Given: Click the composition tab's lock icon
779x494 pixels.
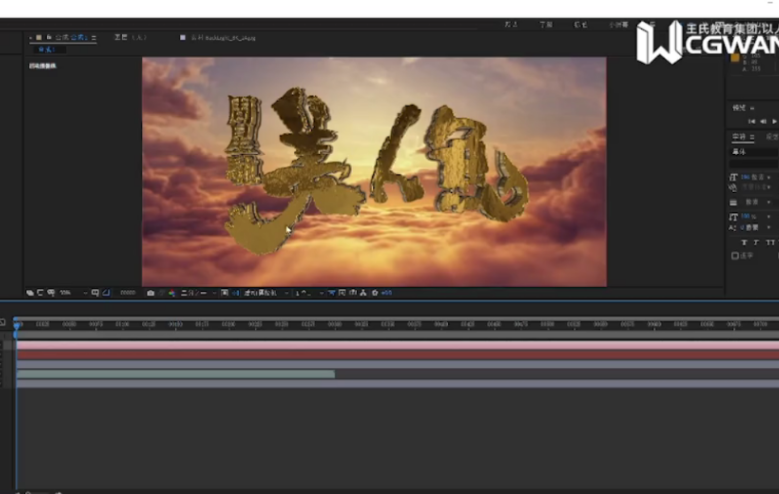Looking at the screenshot, I should pyautogui.click(x=49, y=37).
